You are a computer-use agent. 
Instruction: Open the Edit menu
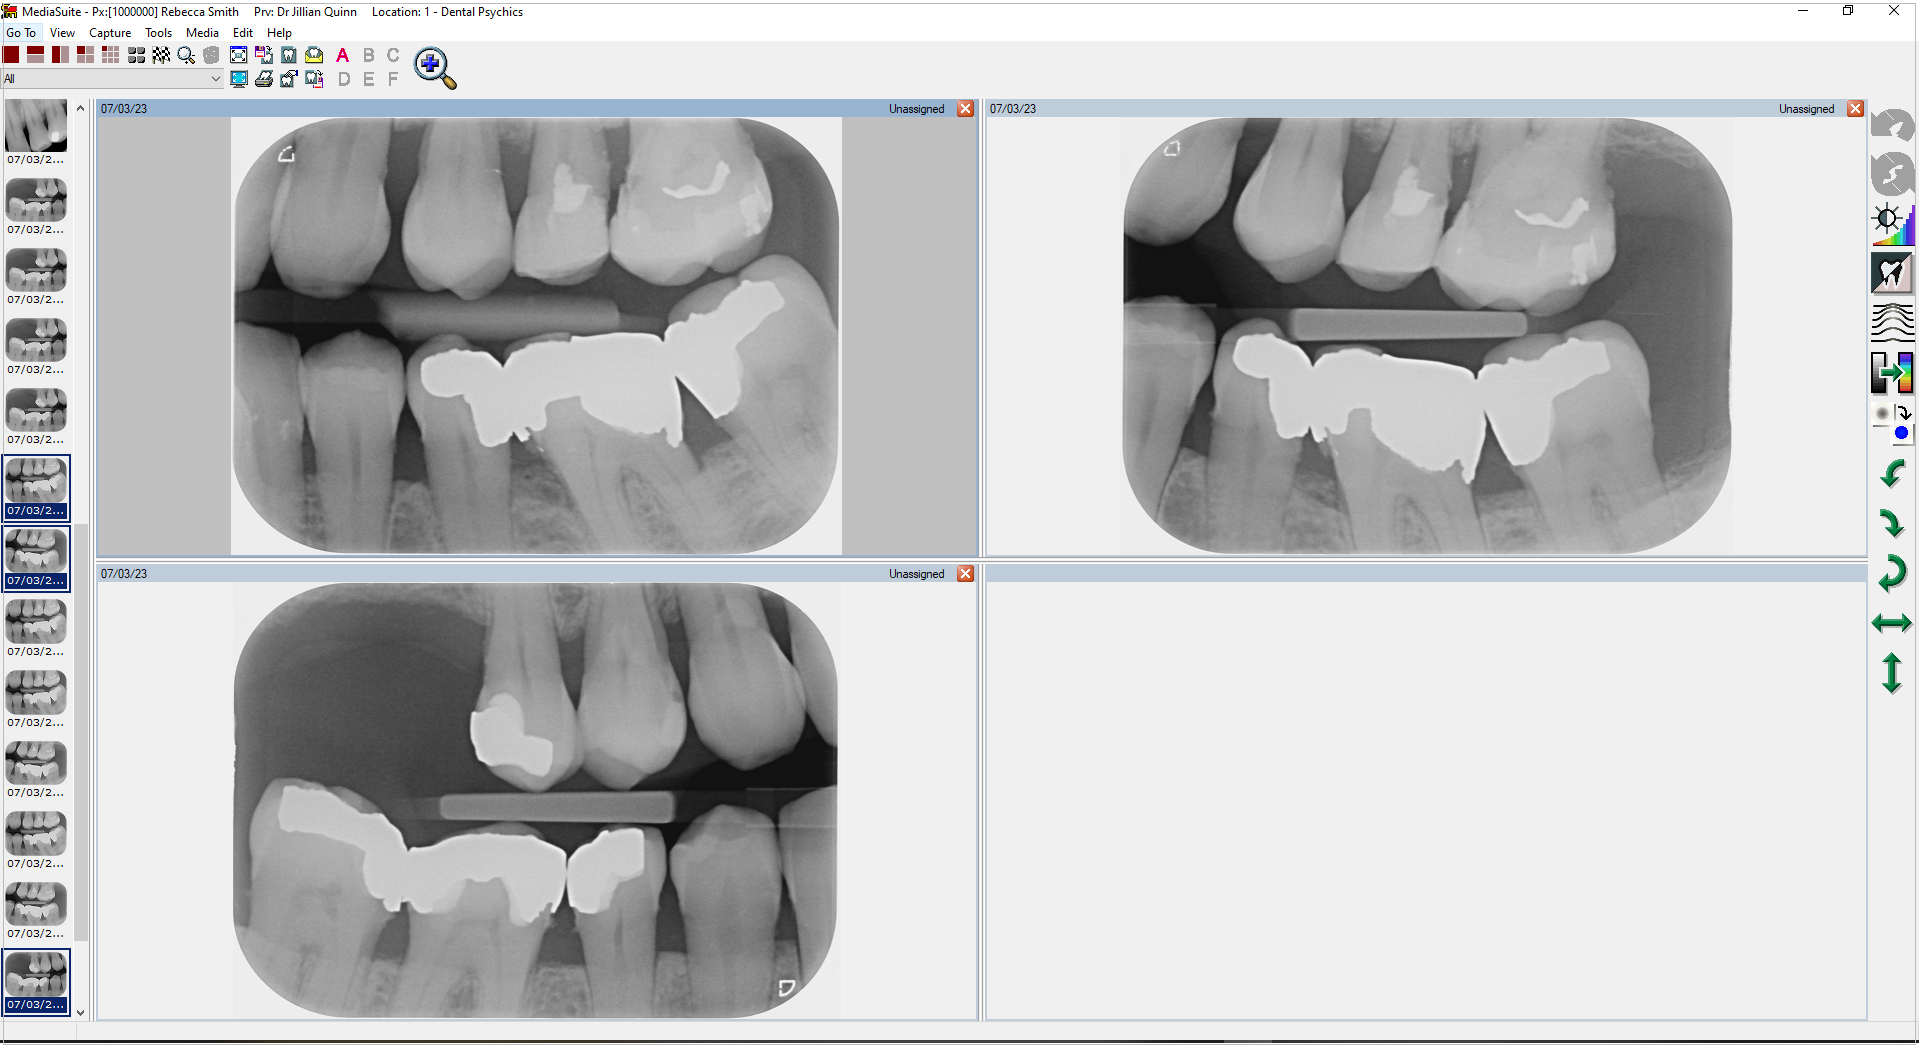[x=243, y=33]
